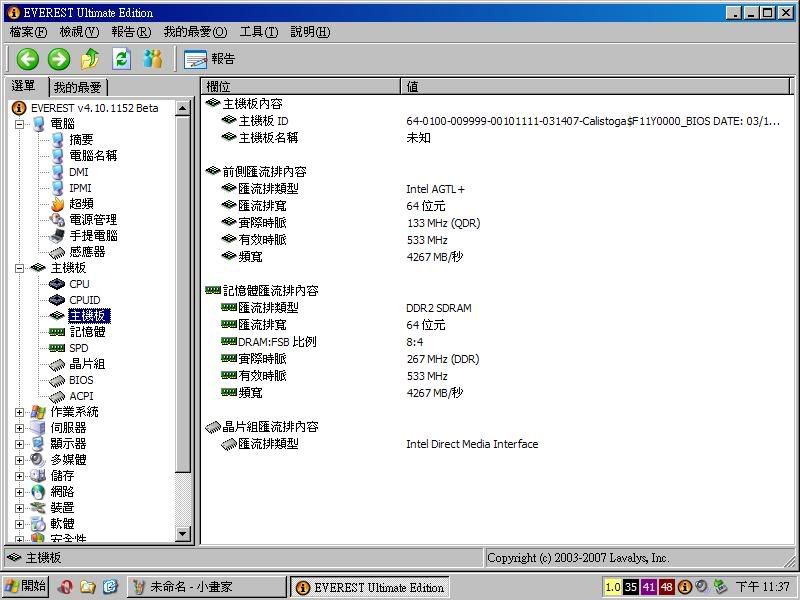Click the green Back arrow toolbar icon
Viewport: 800px width, 600px height.
[28, 59]
